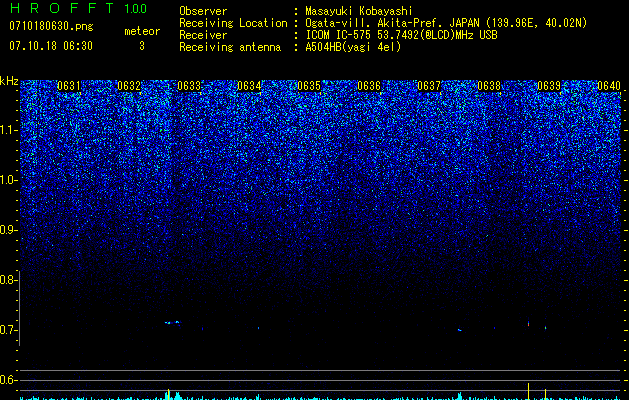Click the 0632 time marker

tap(129, 86)
